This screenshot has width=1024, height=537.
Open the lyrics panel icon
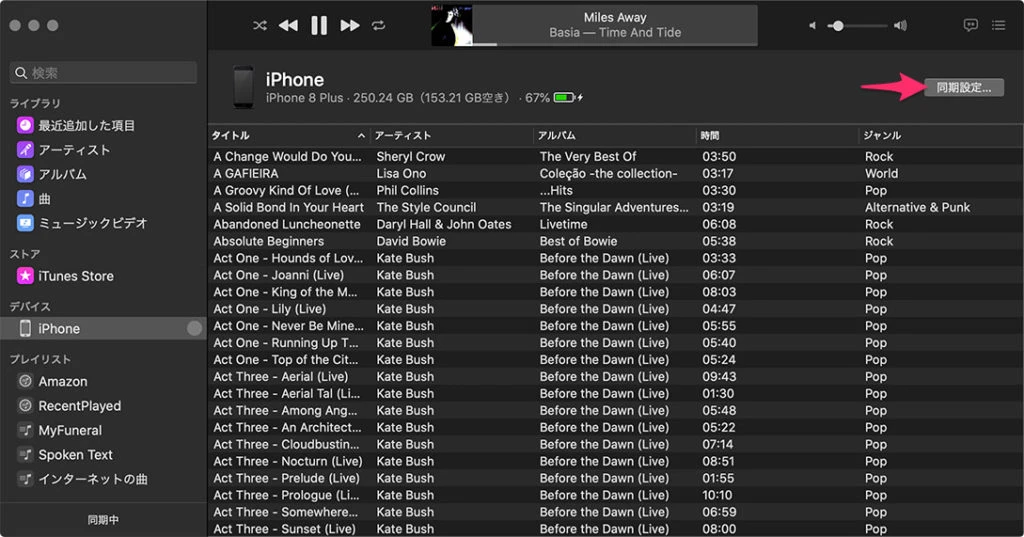(970, 25)
